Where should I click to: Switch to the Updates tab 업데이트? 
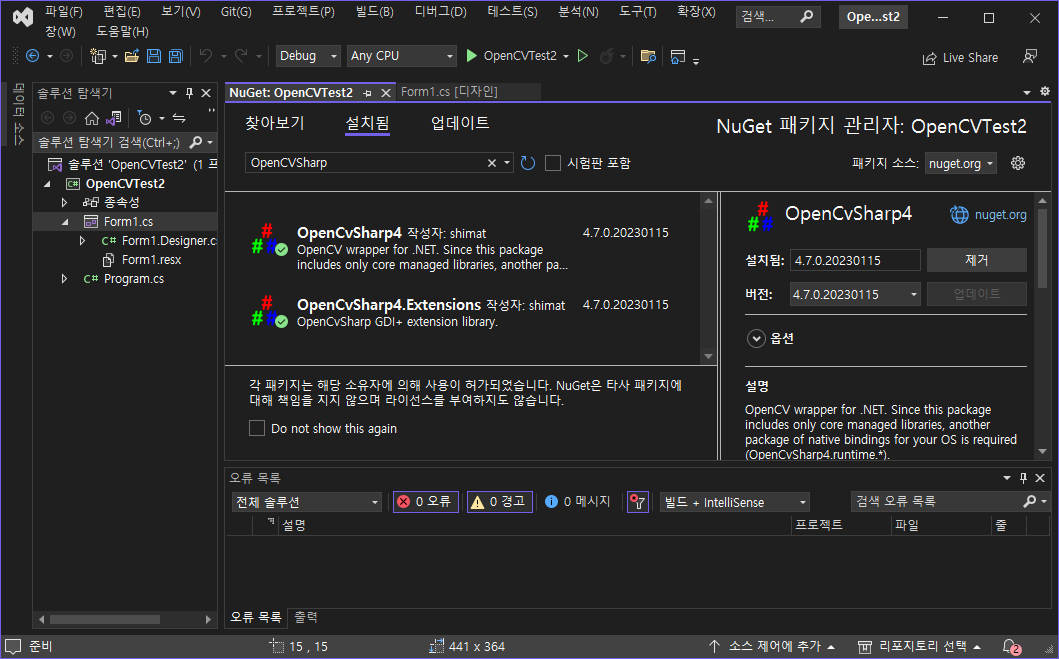(x=460, y=123)
